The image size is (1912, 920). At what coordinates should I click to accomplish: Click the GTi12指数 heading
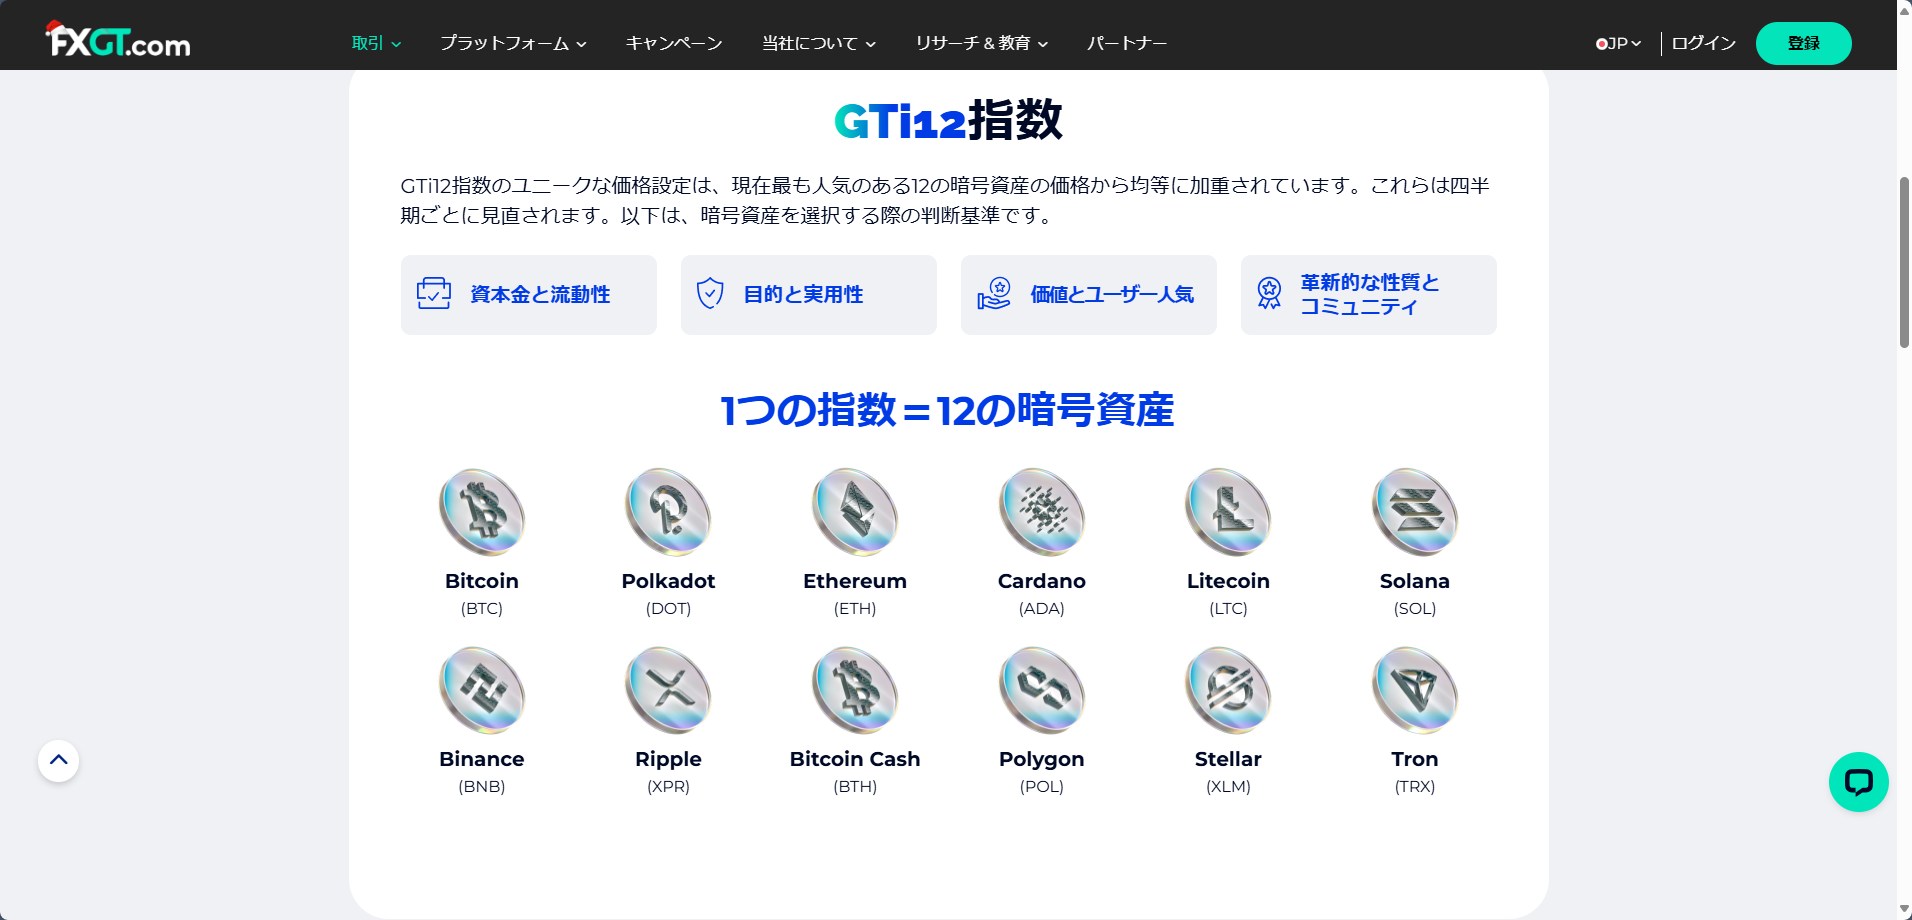point(948,121)
